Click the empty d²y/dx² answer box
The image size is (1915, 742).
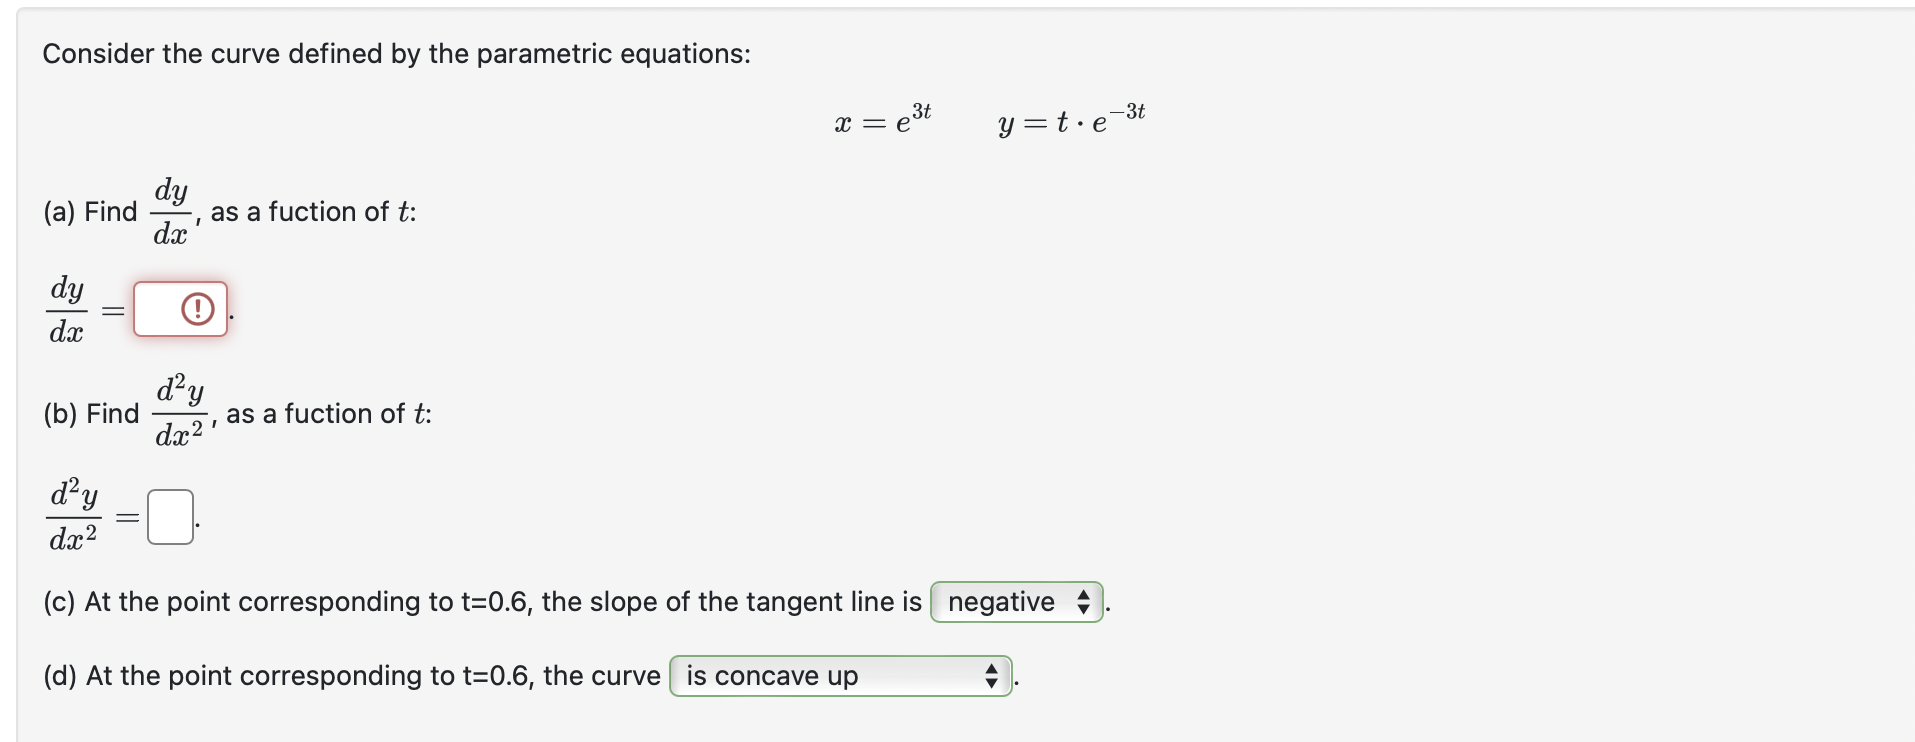coord(170,517)
